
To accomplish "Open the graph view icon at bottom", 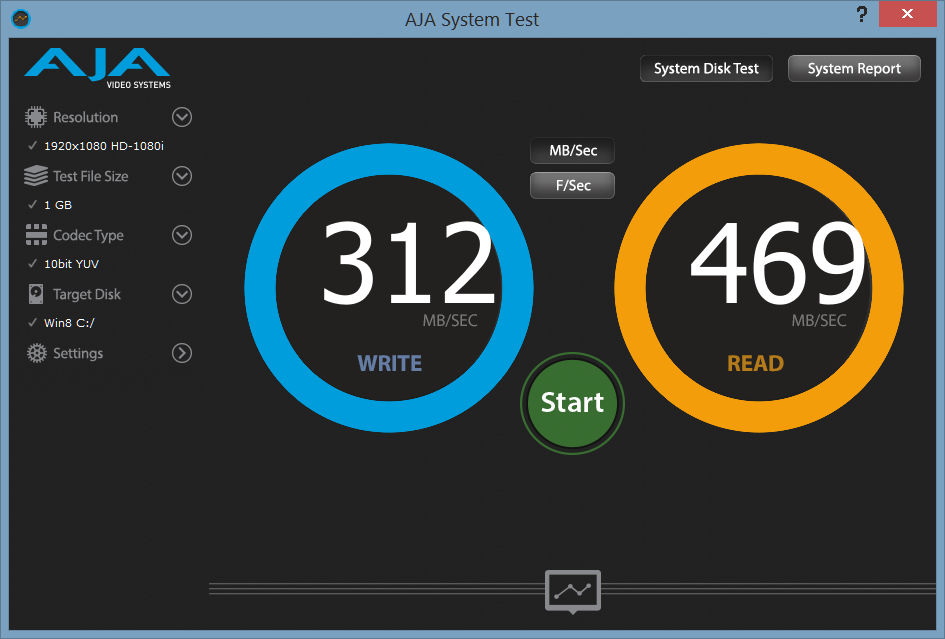I will [x=573, y=591].
